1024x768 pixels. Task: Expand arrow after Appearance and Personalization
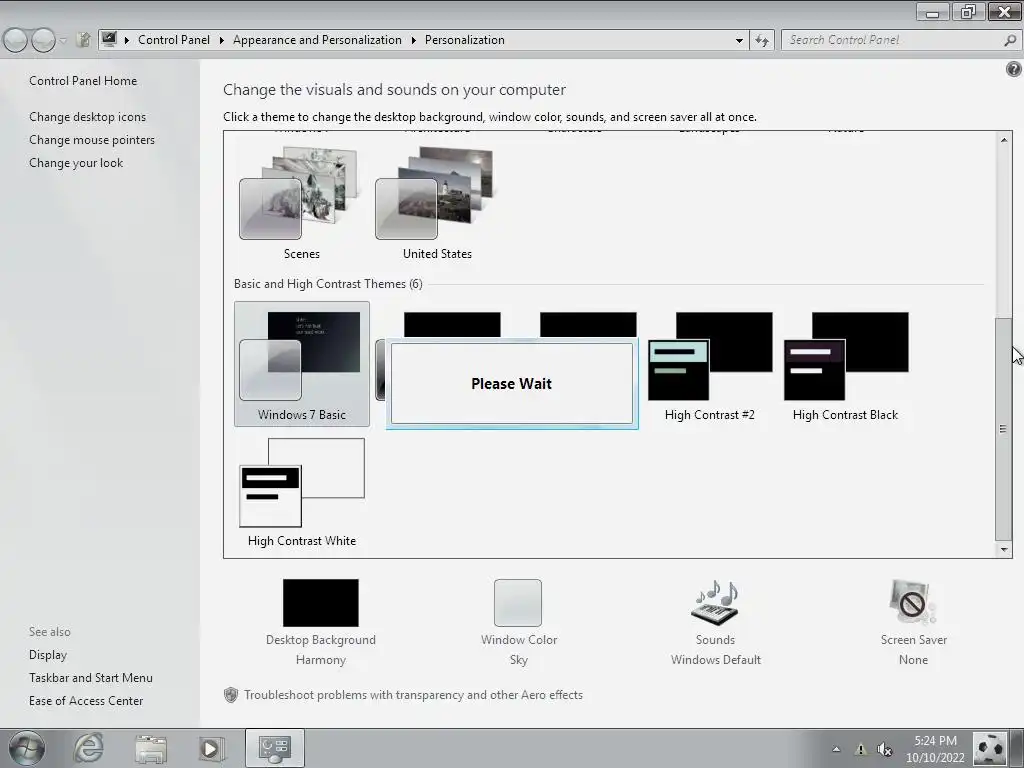point(413,40)
